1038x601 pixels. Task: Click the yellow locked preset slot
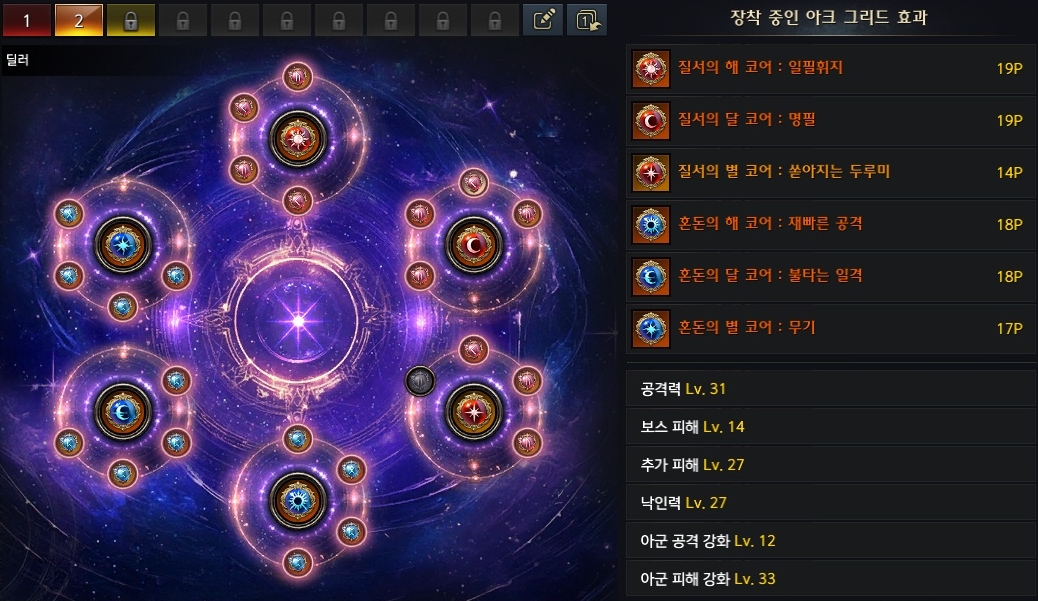[x=131, y=20]
